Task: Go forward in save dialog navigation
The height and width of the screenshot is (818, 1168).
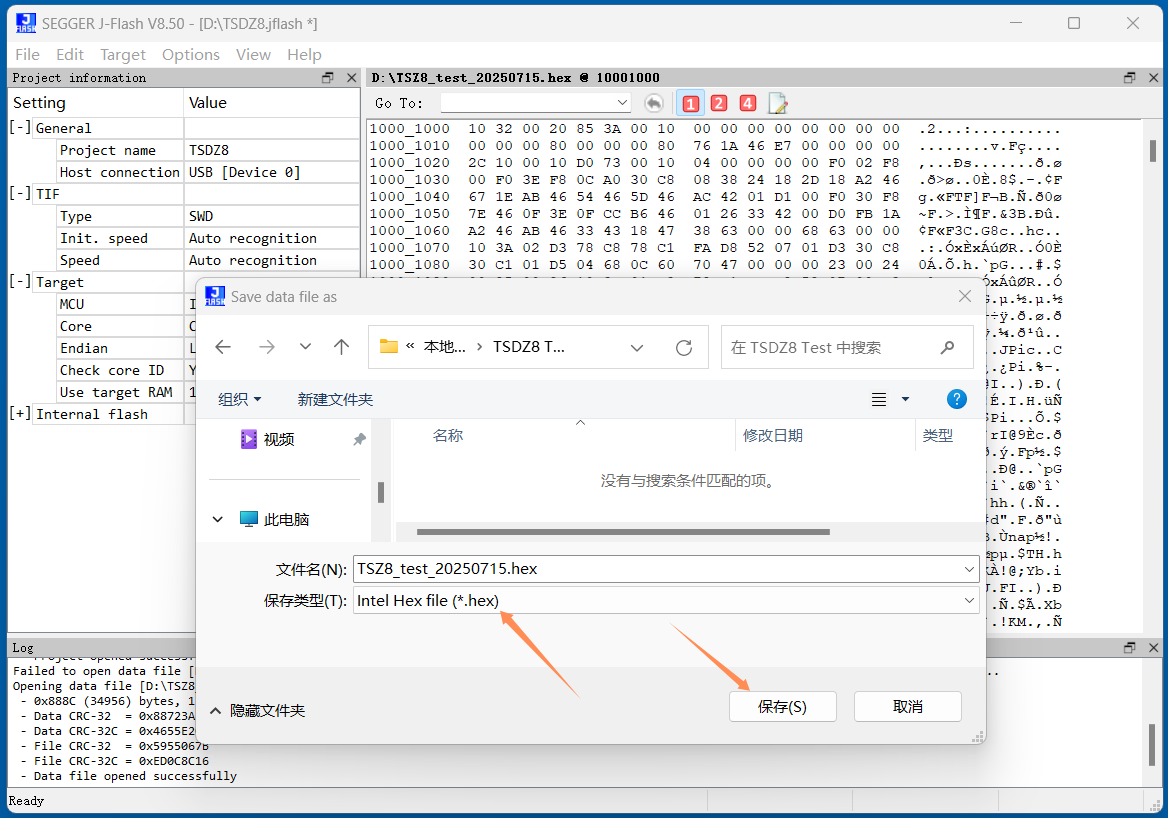Action: tap(266, 346)
